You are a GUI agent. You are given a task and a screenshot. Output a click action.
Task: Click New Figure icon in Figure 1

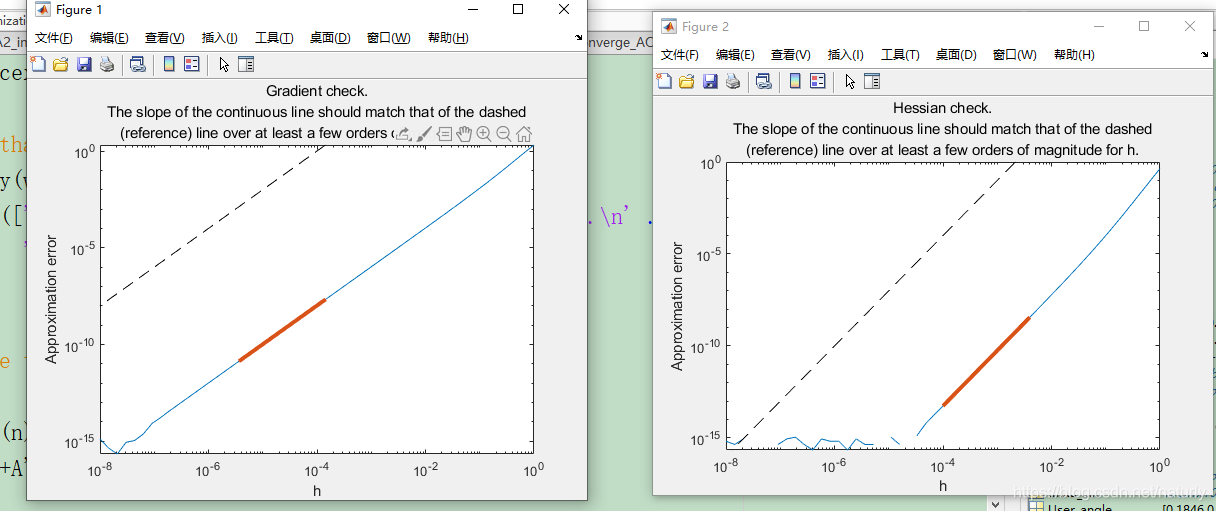coord(38,65)
